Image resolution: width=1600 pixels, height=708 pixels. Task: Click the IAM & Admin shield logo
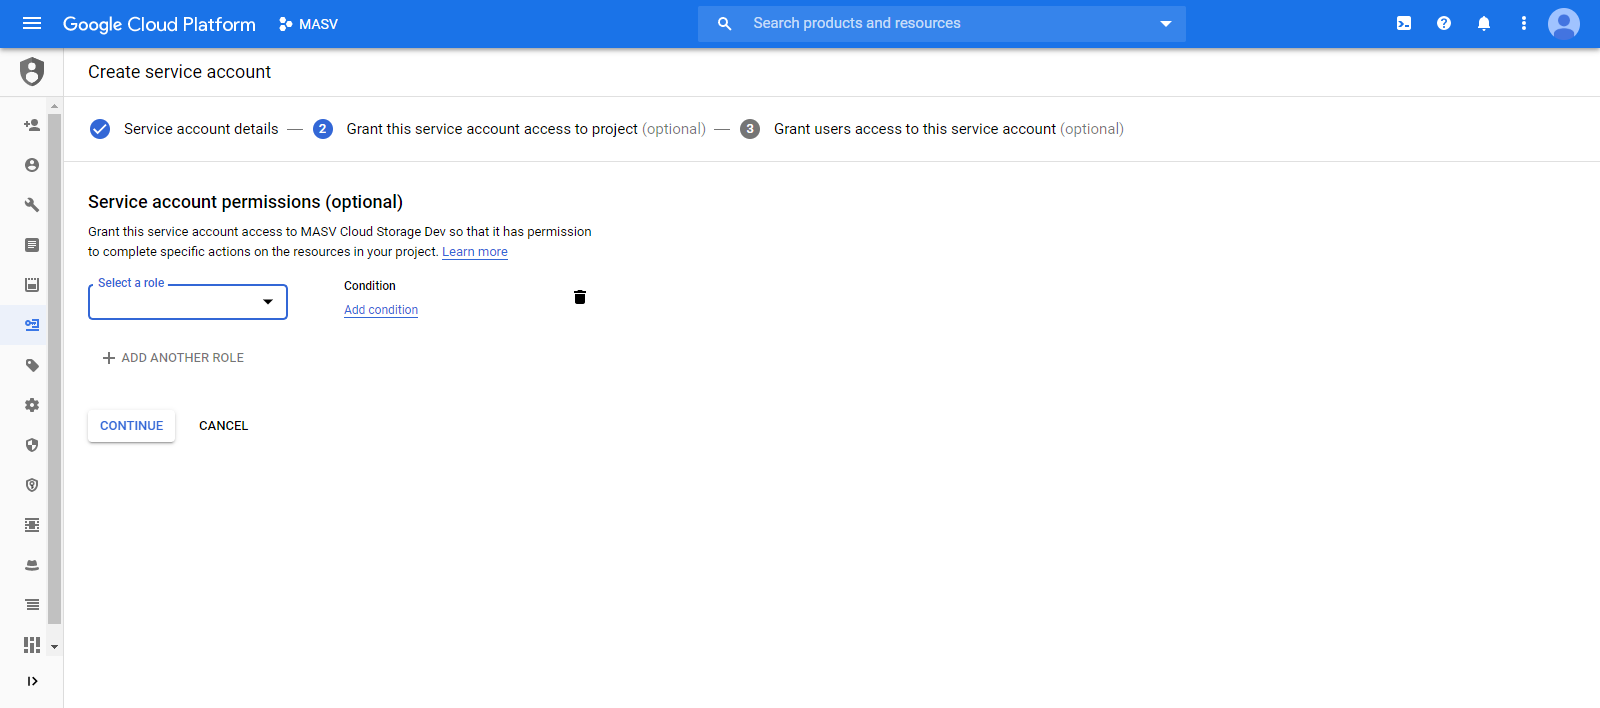pyautogui.click(x=32, y=72)
